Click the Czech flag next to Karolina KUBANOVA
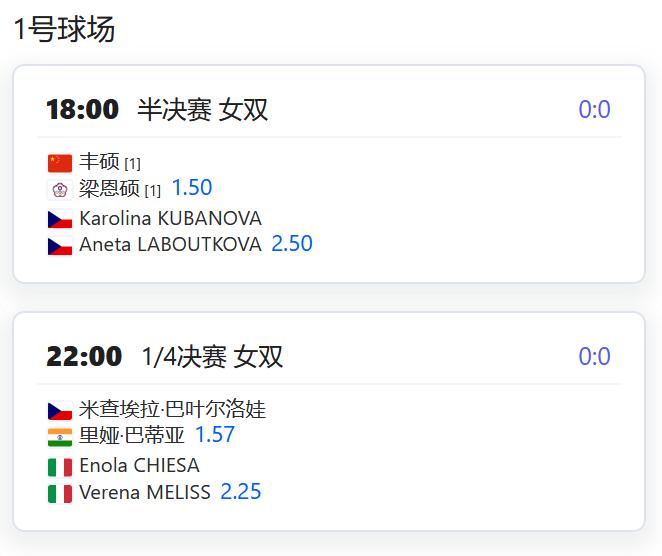Screen dimensions: 662x556 (60, 220)
